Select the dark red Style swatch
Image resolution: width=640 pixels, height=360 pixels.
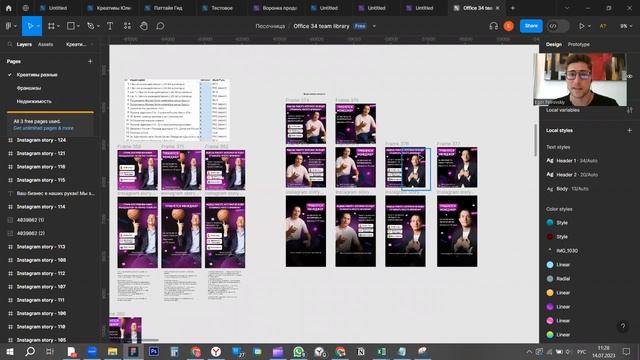[x=550, y=236]
